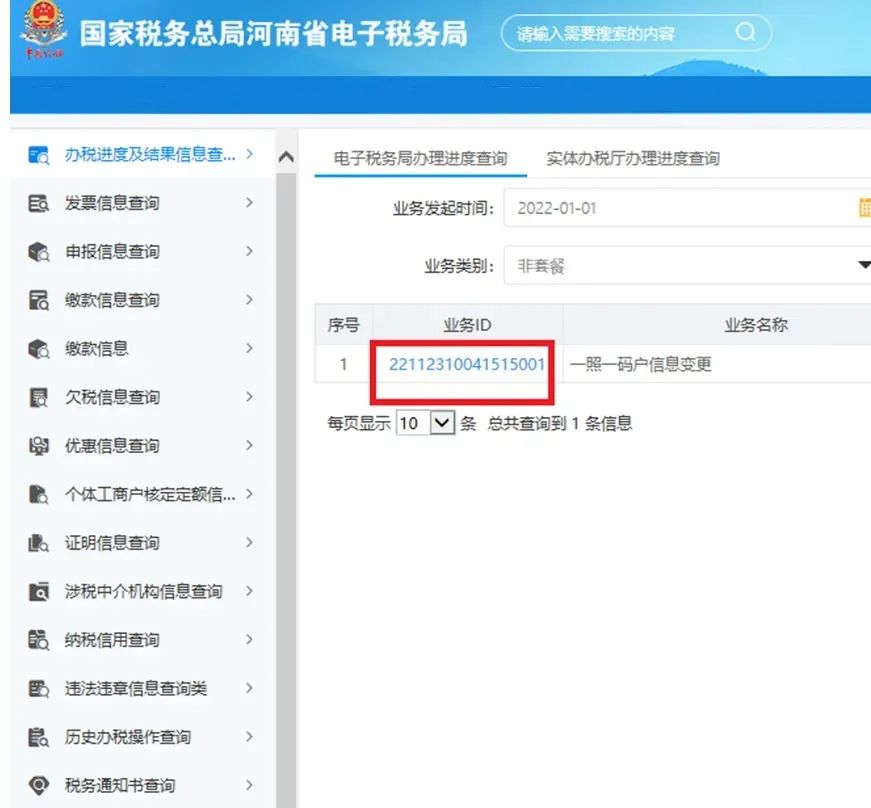Click the 涉税中介机构信息查询 sidebar icon

pos(38,591)
